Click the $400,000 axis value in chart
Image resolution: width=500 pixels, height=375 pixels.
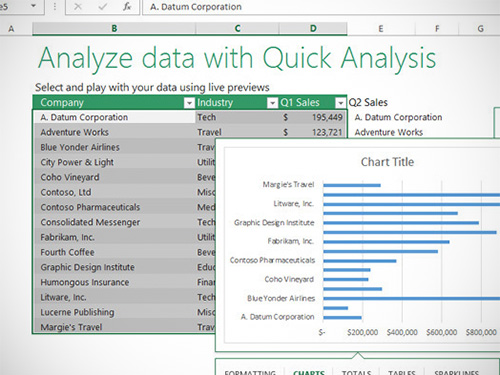[x=402, y=332]
